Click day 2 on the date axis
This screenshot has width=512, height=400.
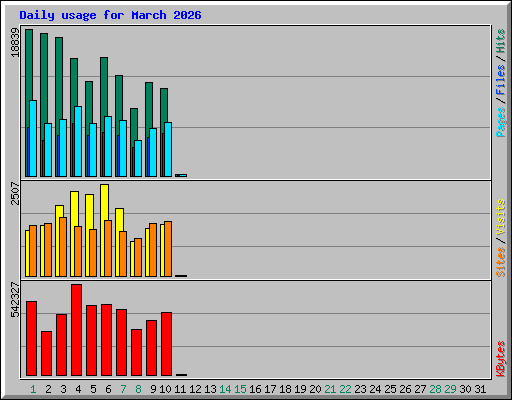(x=48, y=389)
